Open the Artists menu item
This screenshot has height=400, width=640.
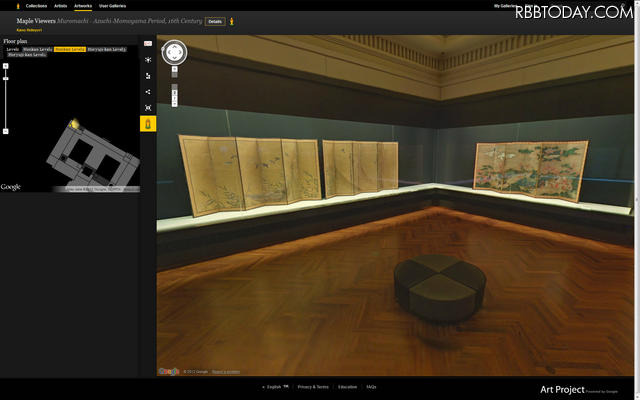(60, 6)
